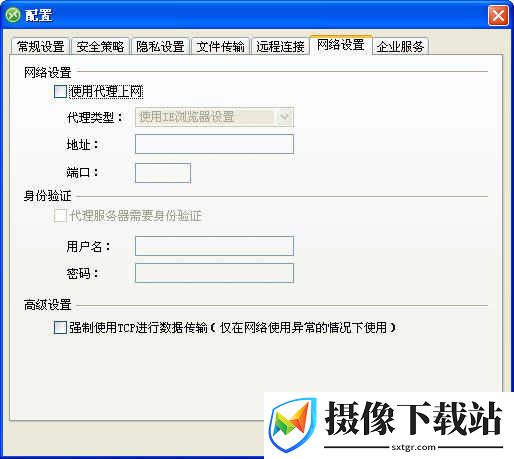Toggle 代理服务器需要身份验证 checkbox
Image resolution: width=514 pixels, height=459 pixels.
[60, 215]
